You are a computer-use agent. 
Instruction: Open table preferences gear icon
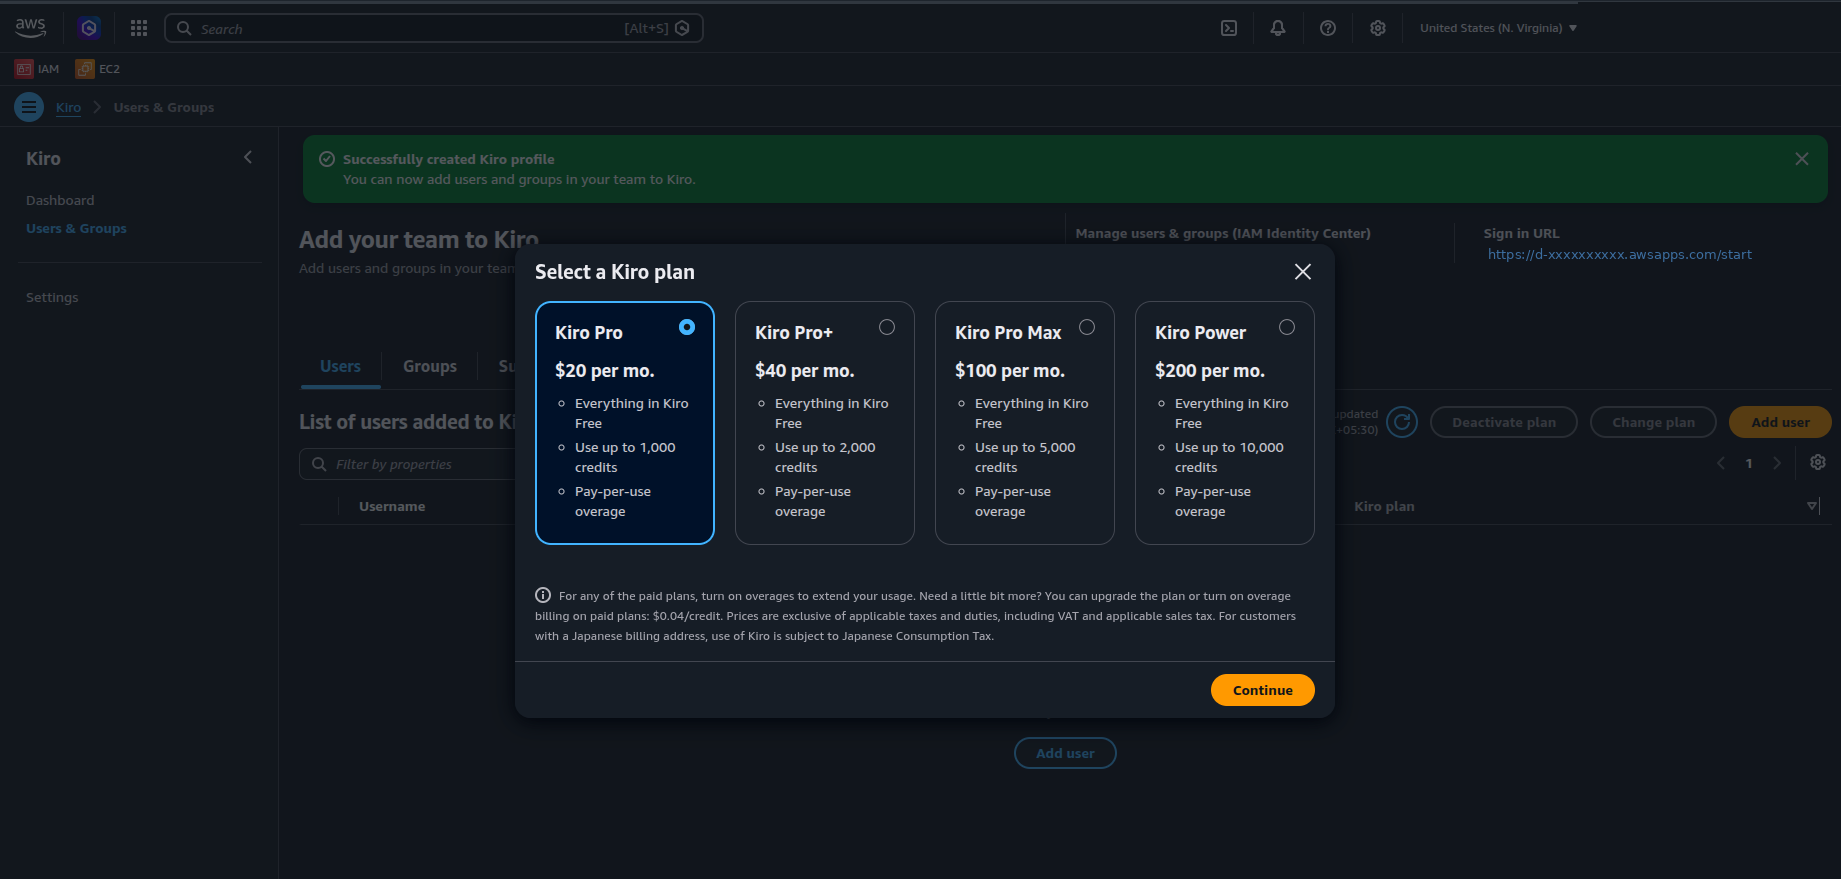point(1818,462)
